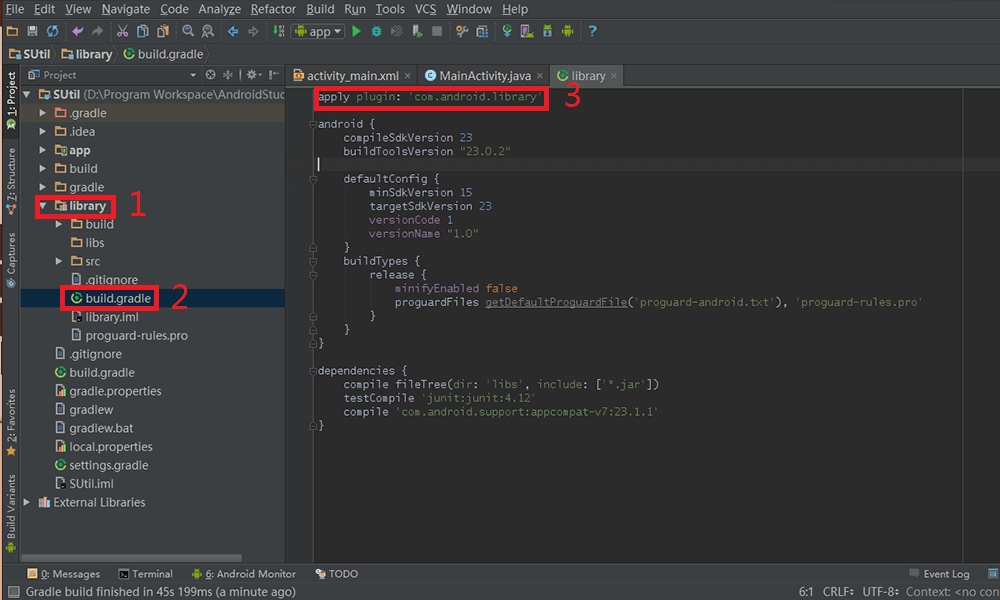Click the Undo arrow icon
The height and width of the screenshot is (600, 1000).
coord(78,32)
